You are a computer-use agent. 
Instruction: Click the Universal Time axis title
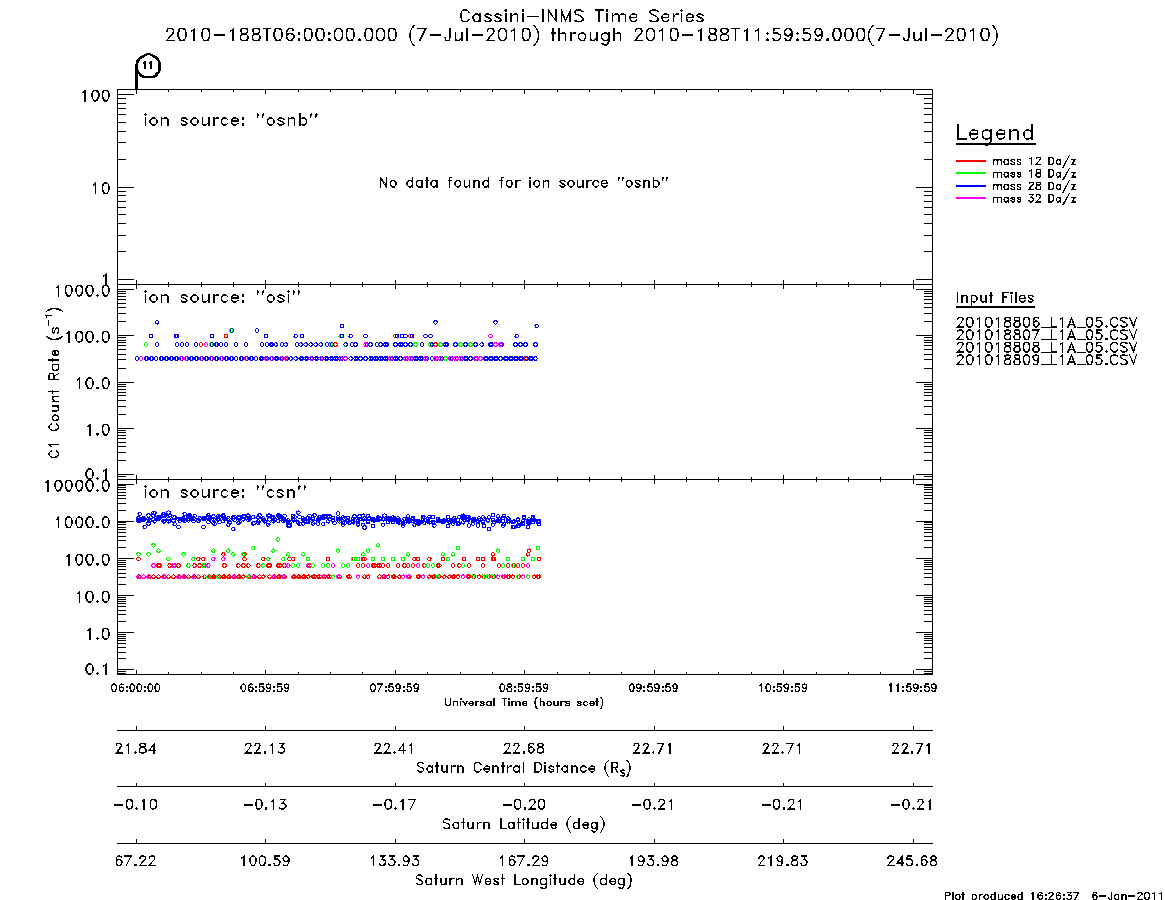click(524, 702)
